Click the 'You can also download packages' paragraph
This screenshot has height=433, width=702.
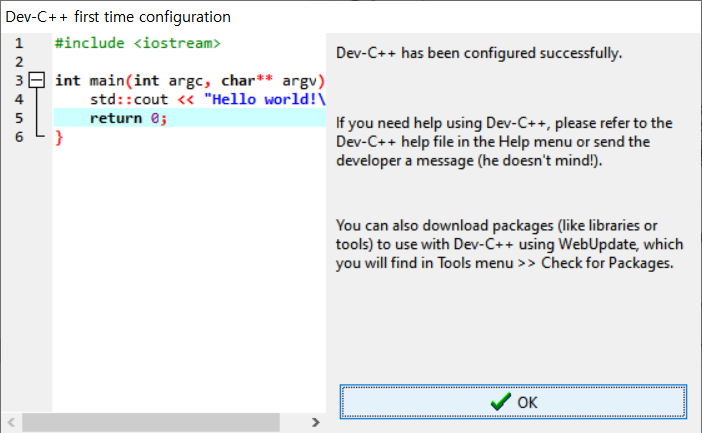click(x=509, y=244)
